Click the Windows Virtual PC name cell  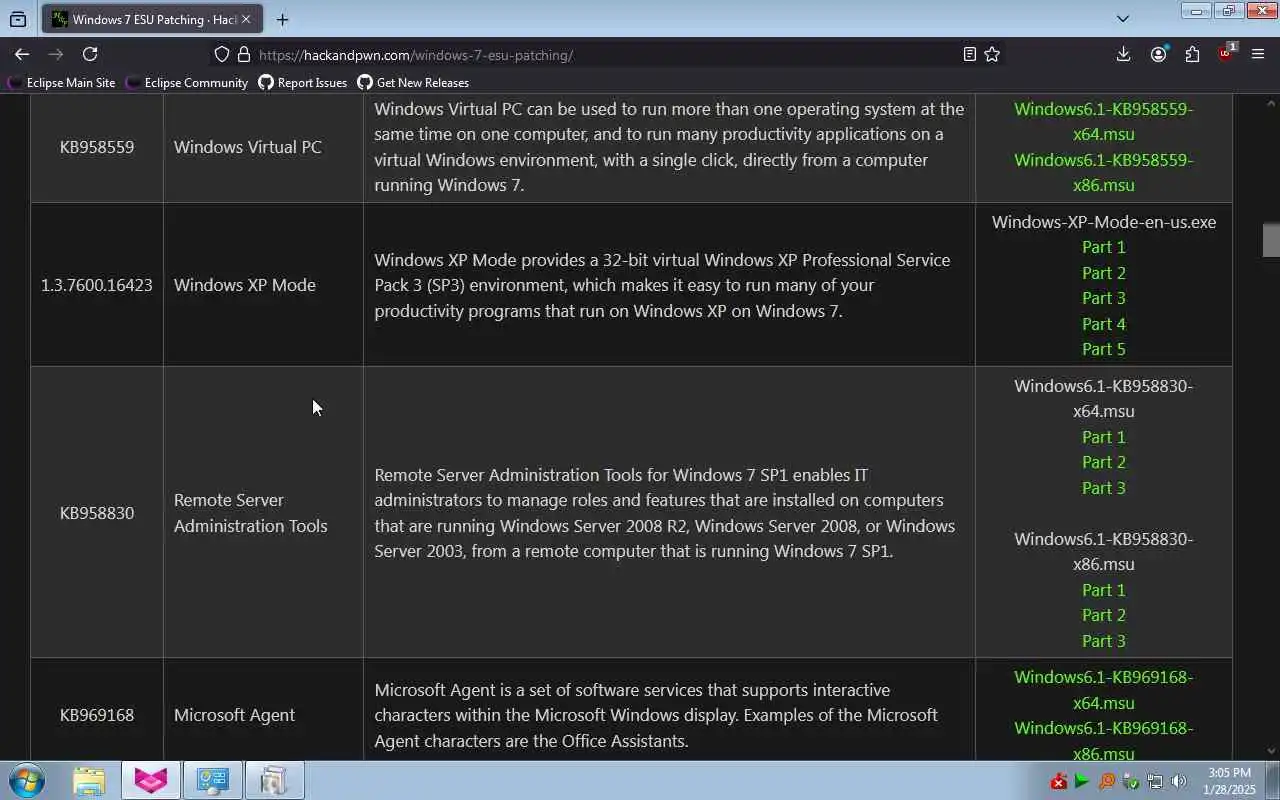263,147
